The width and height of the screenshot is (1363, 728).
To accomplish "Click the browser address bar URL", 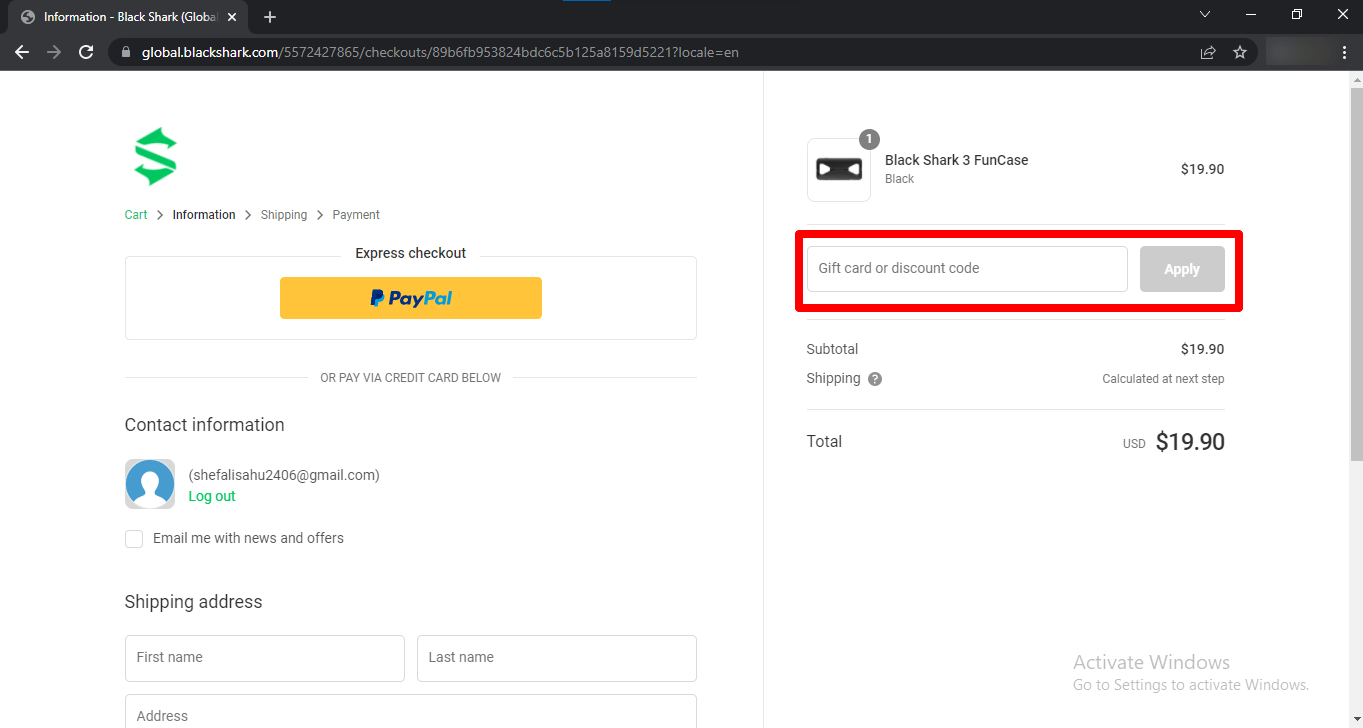I will [440, 52].
